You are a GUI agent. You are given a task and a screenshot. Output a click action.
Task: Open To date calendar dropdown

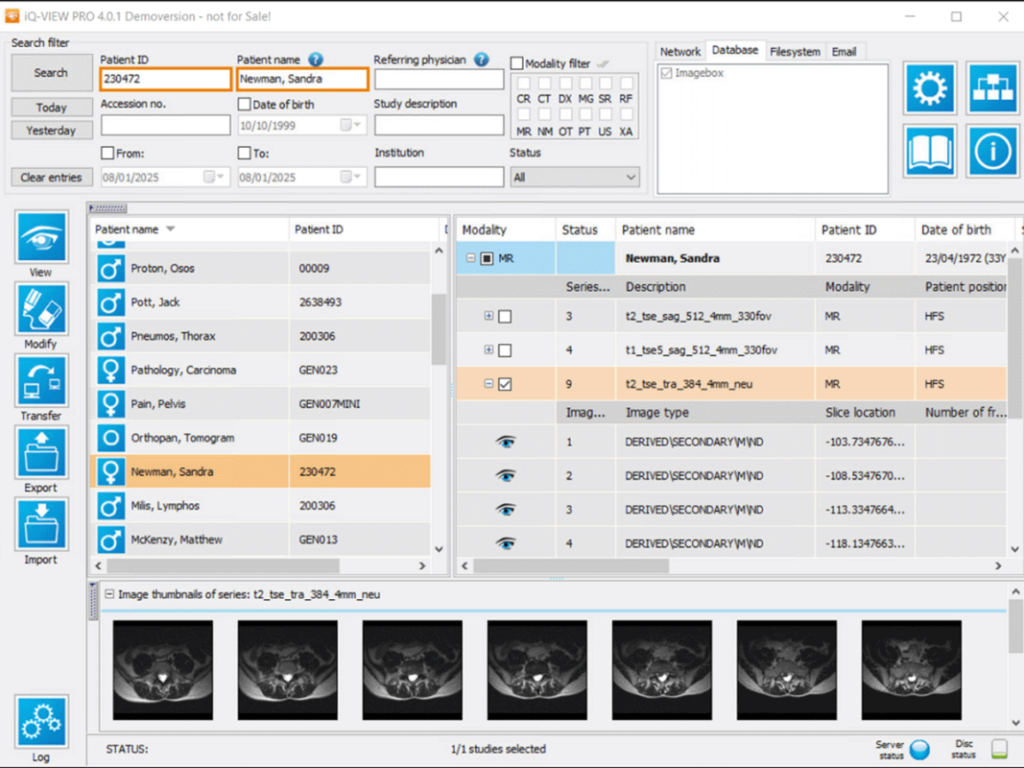tap(351, 177)
